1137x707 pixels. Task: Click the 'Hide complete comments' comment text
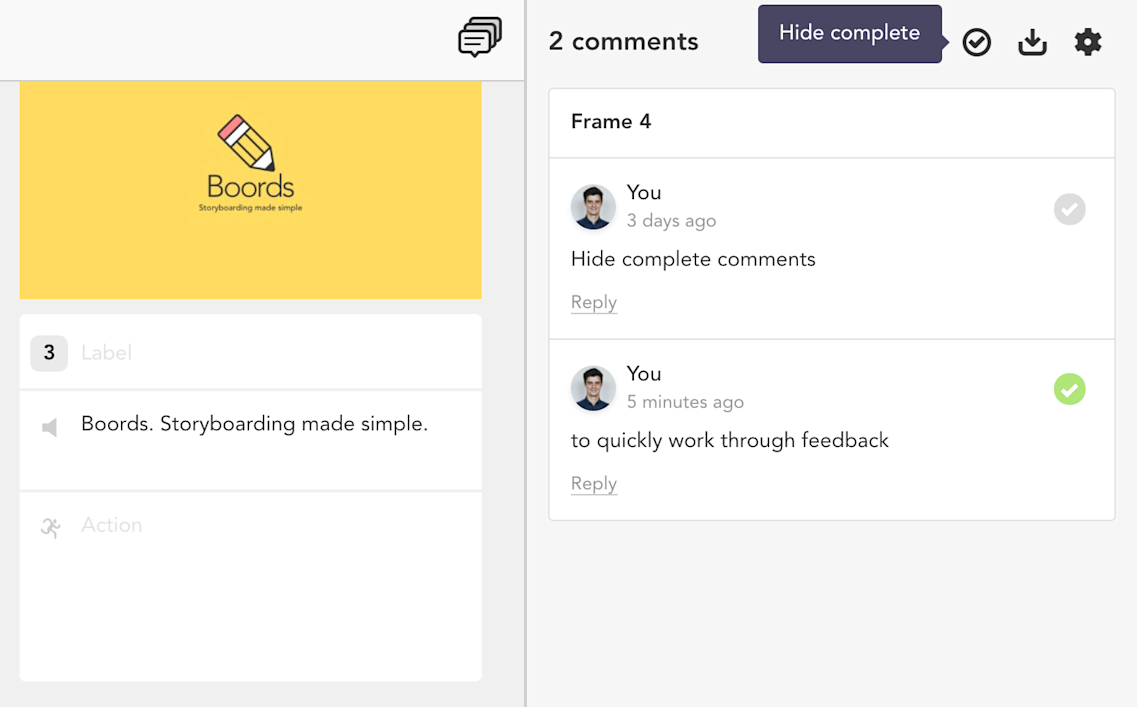pyautogui.click(x=693, y=260)
